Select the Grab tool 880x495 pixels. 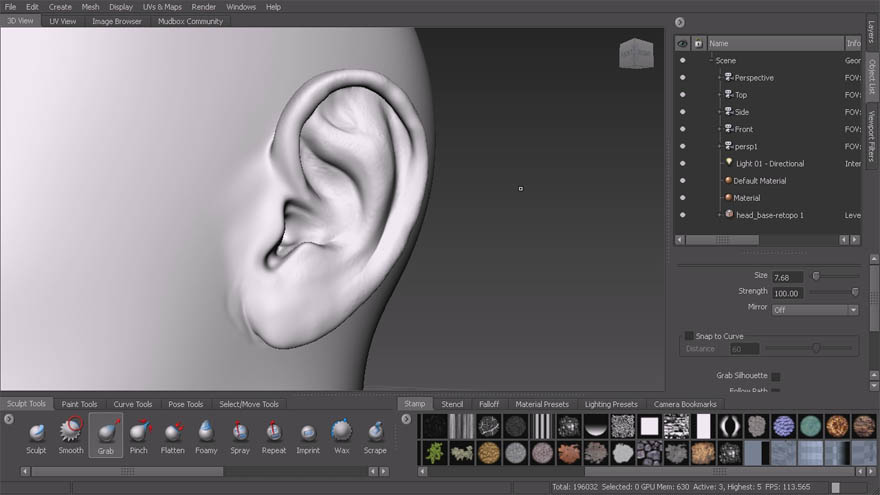click(106, 436)
